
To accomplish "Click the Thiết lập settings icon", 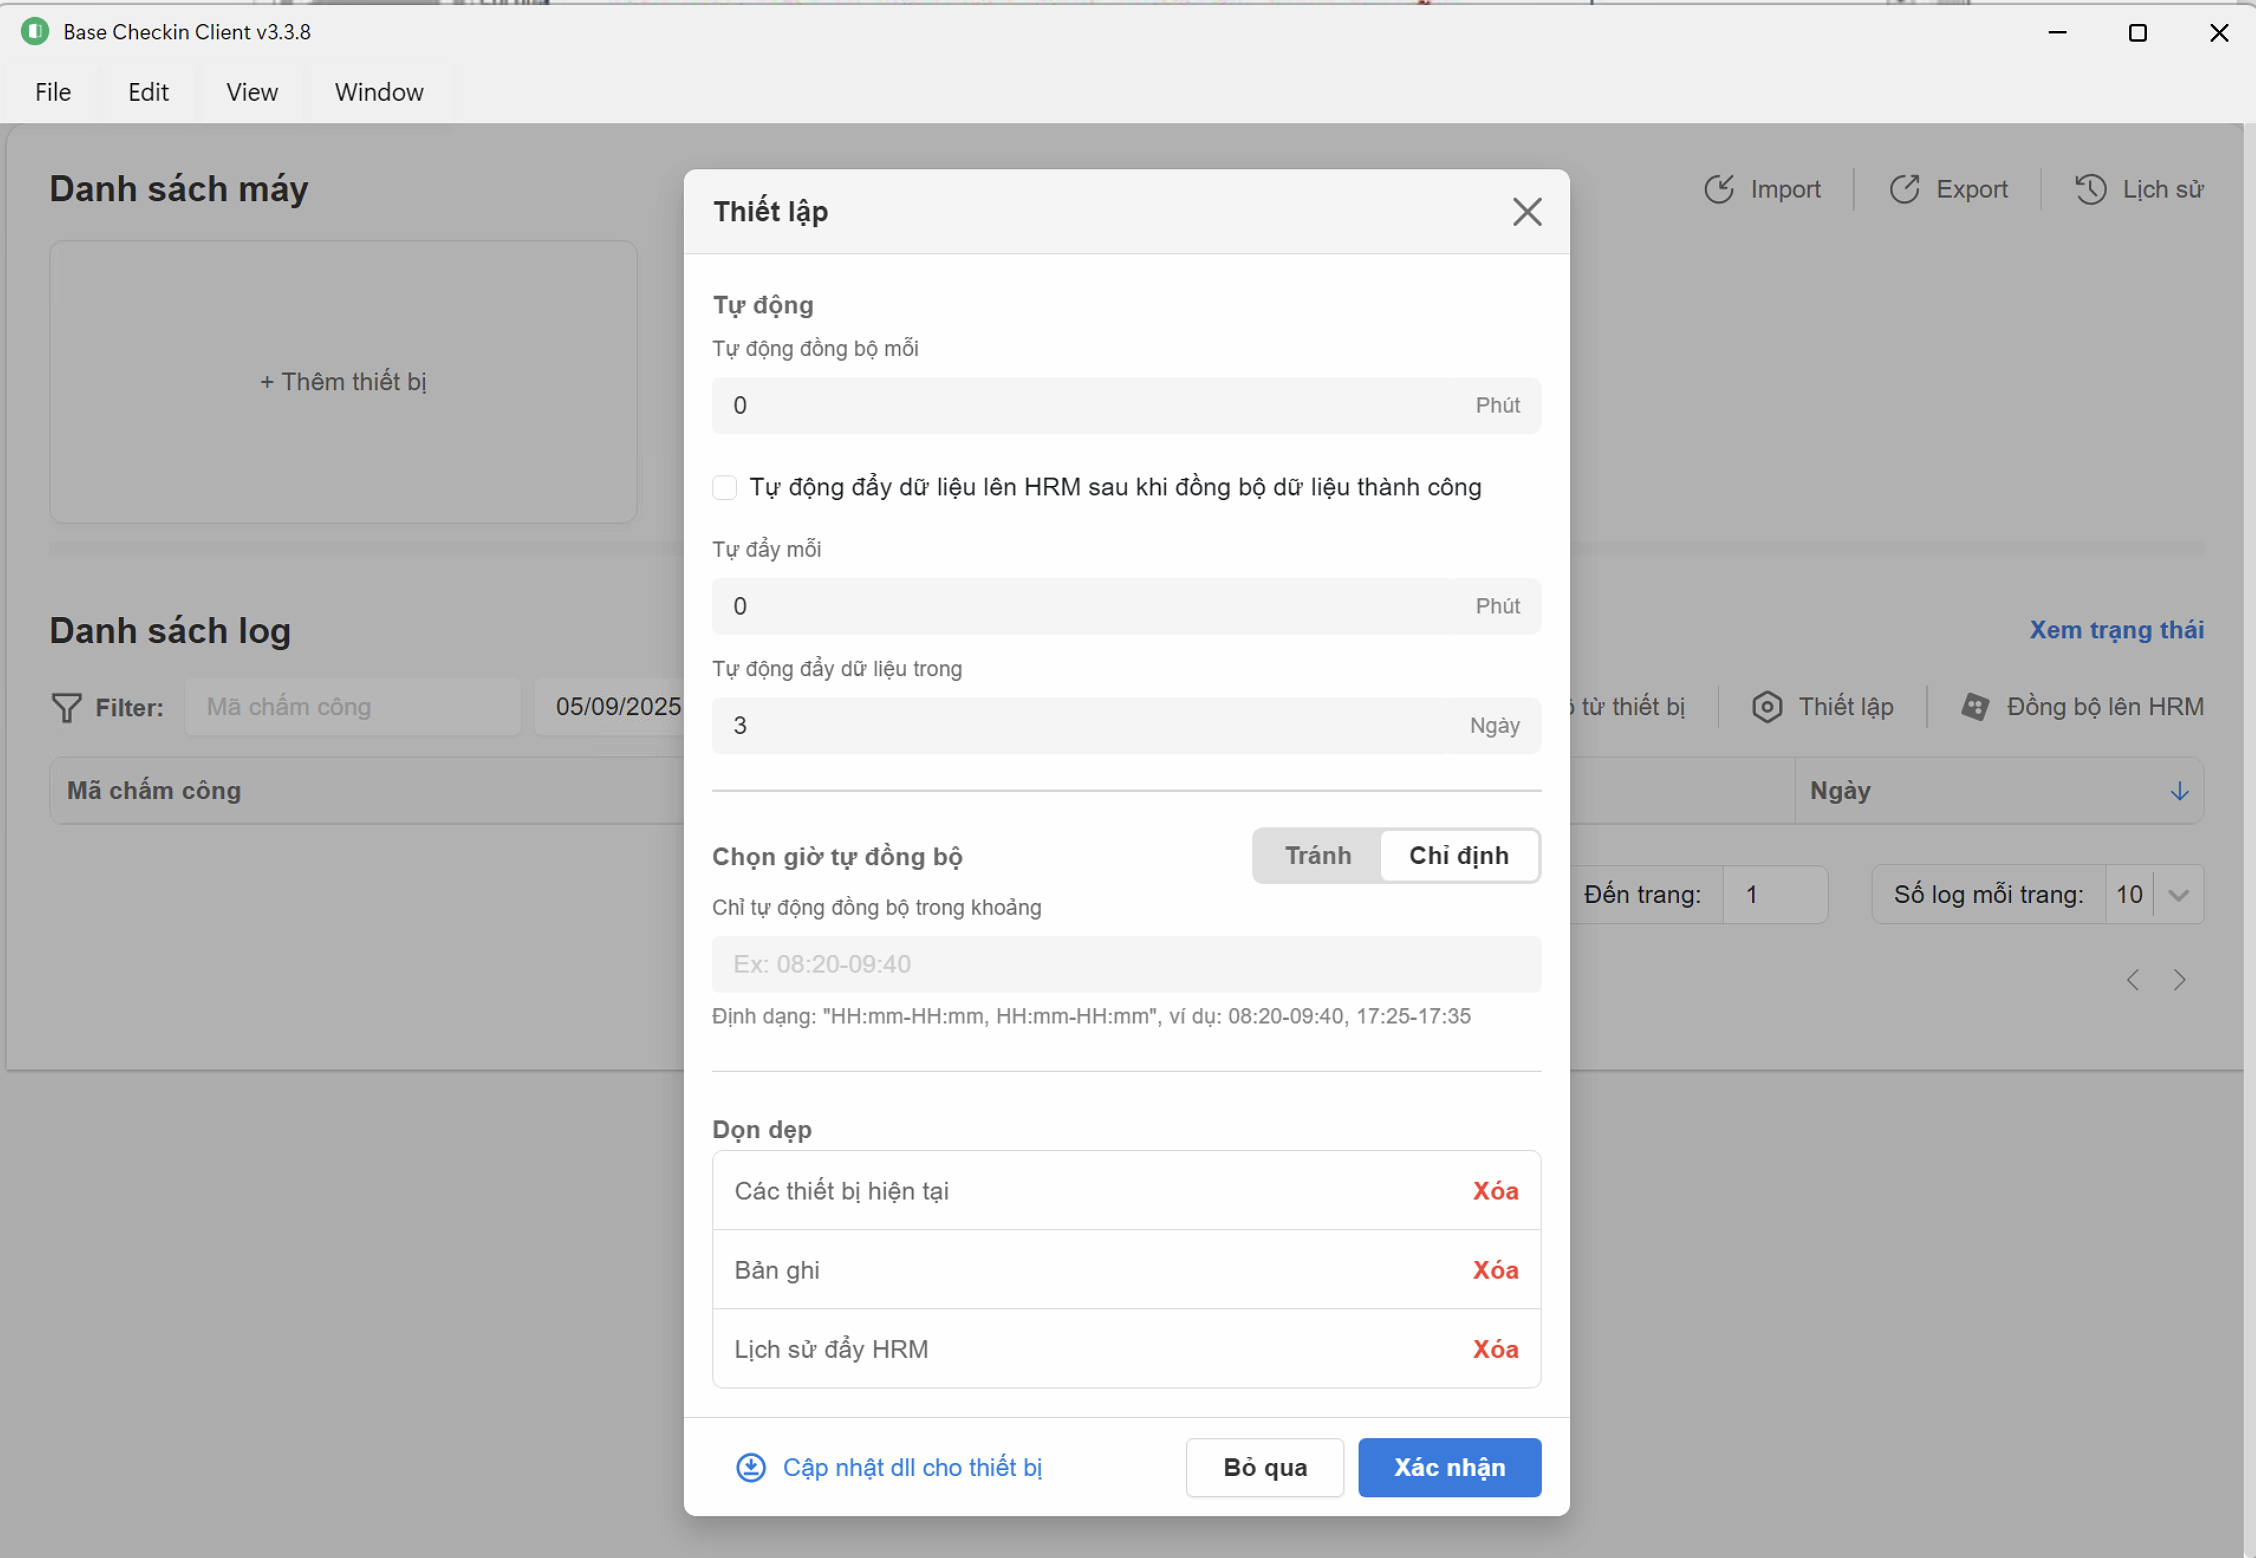I will [x=1767, y=707].
